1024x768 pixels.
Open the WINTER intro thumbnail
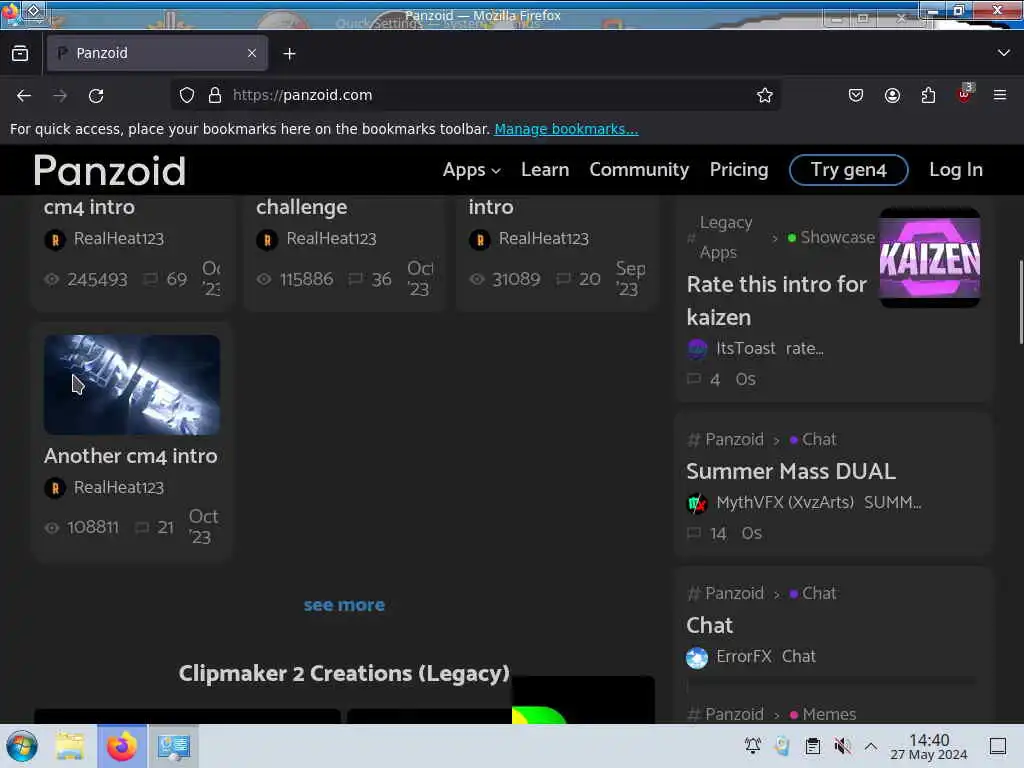132,385
